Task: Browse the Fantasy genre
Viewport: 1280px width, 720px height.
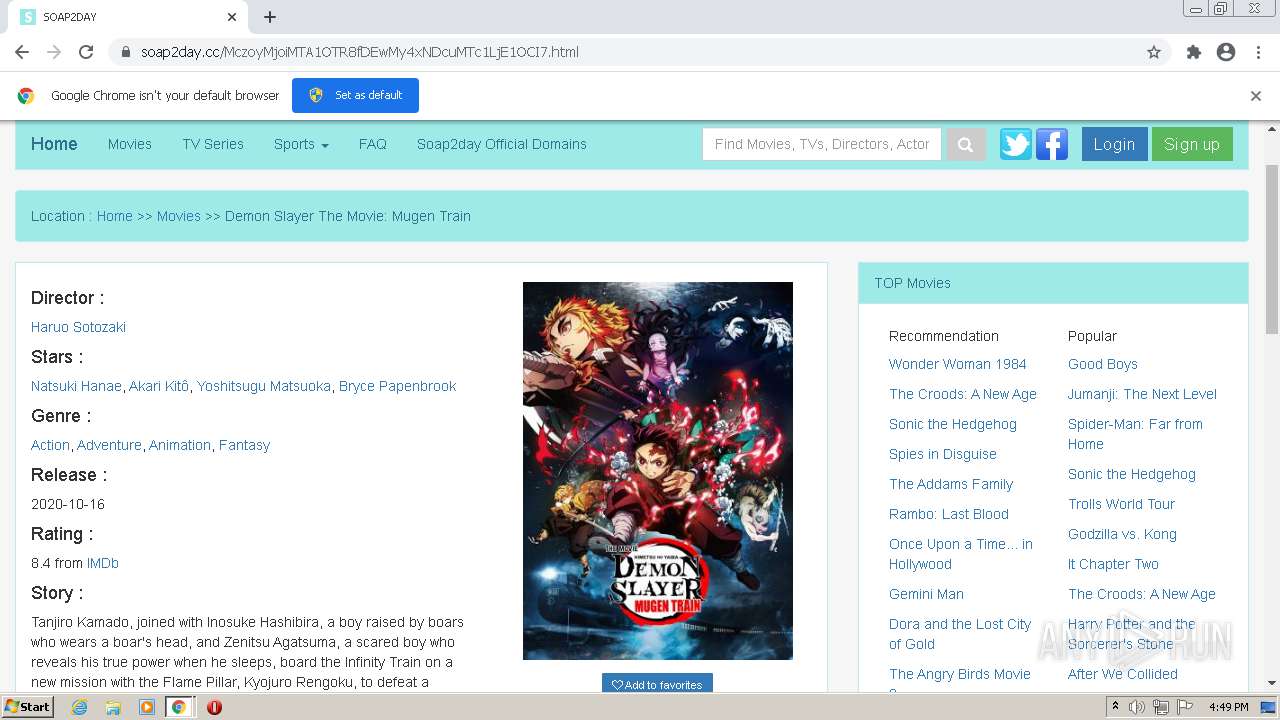Action: point(244,445)
